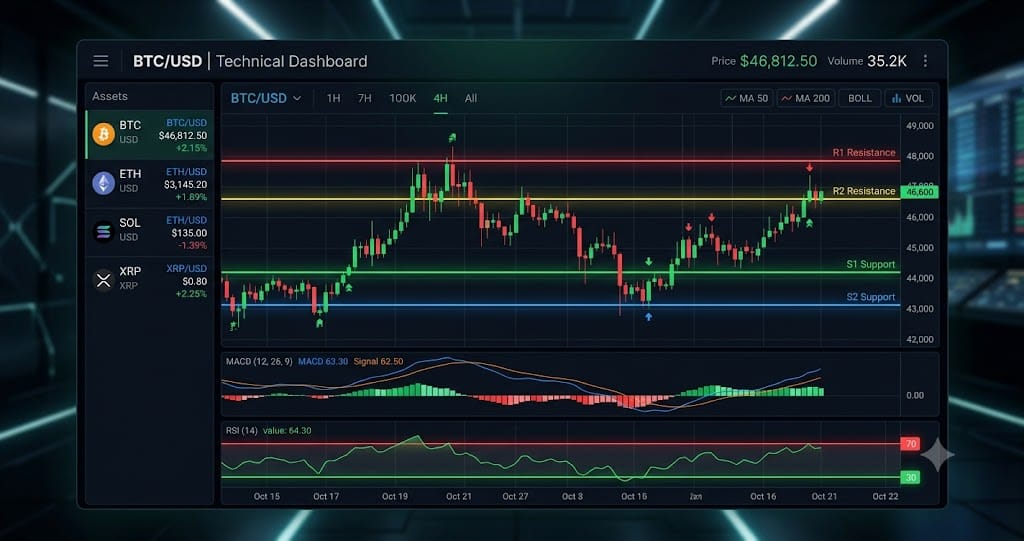This screenshot has height=541, width=1024.
Task: Select the XRP asset row
Action: (150, 281)
